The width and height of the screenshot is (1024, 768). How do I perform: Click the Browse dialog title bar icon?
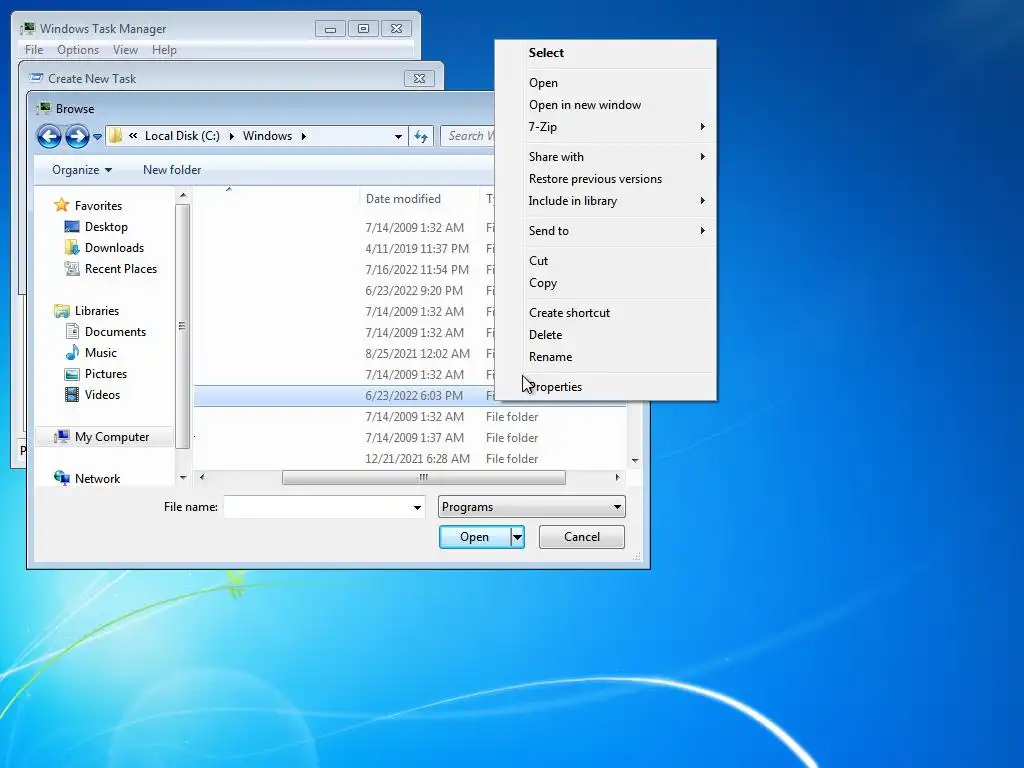pos(44,108)
